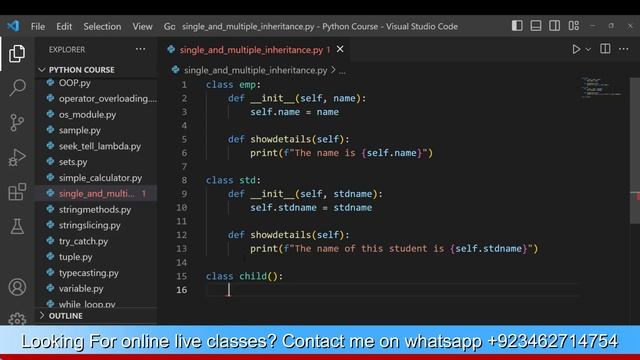Toggle the bottom panel
Screen dimensions: 640x360
tap(536, 26)
